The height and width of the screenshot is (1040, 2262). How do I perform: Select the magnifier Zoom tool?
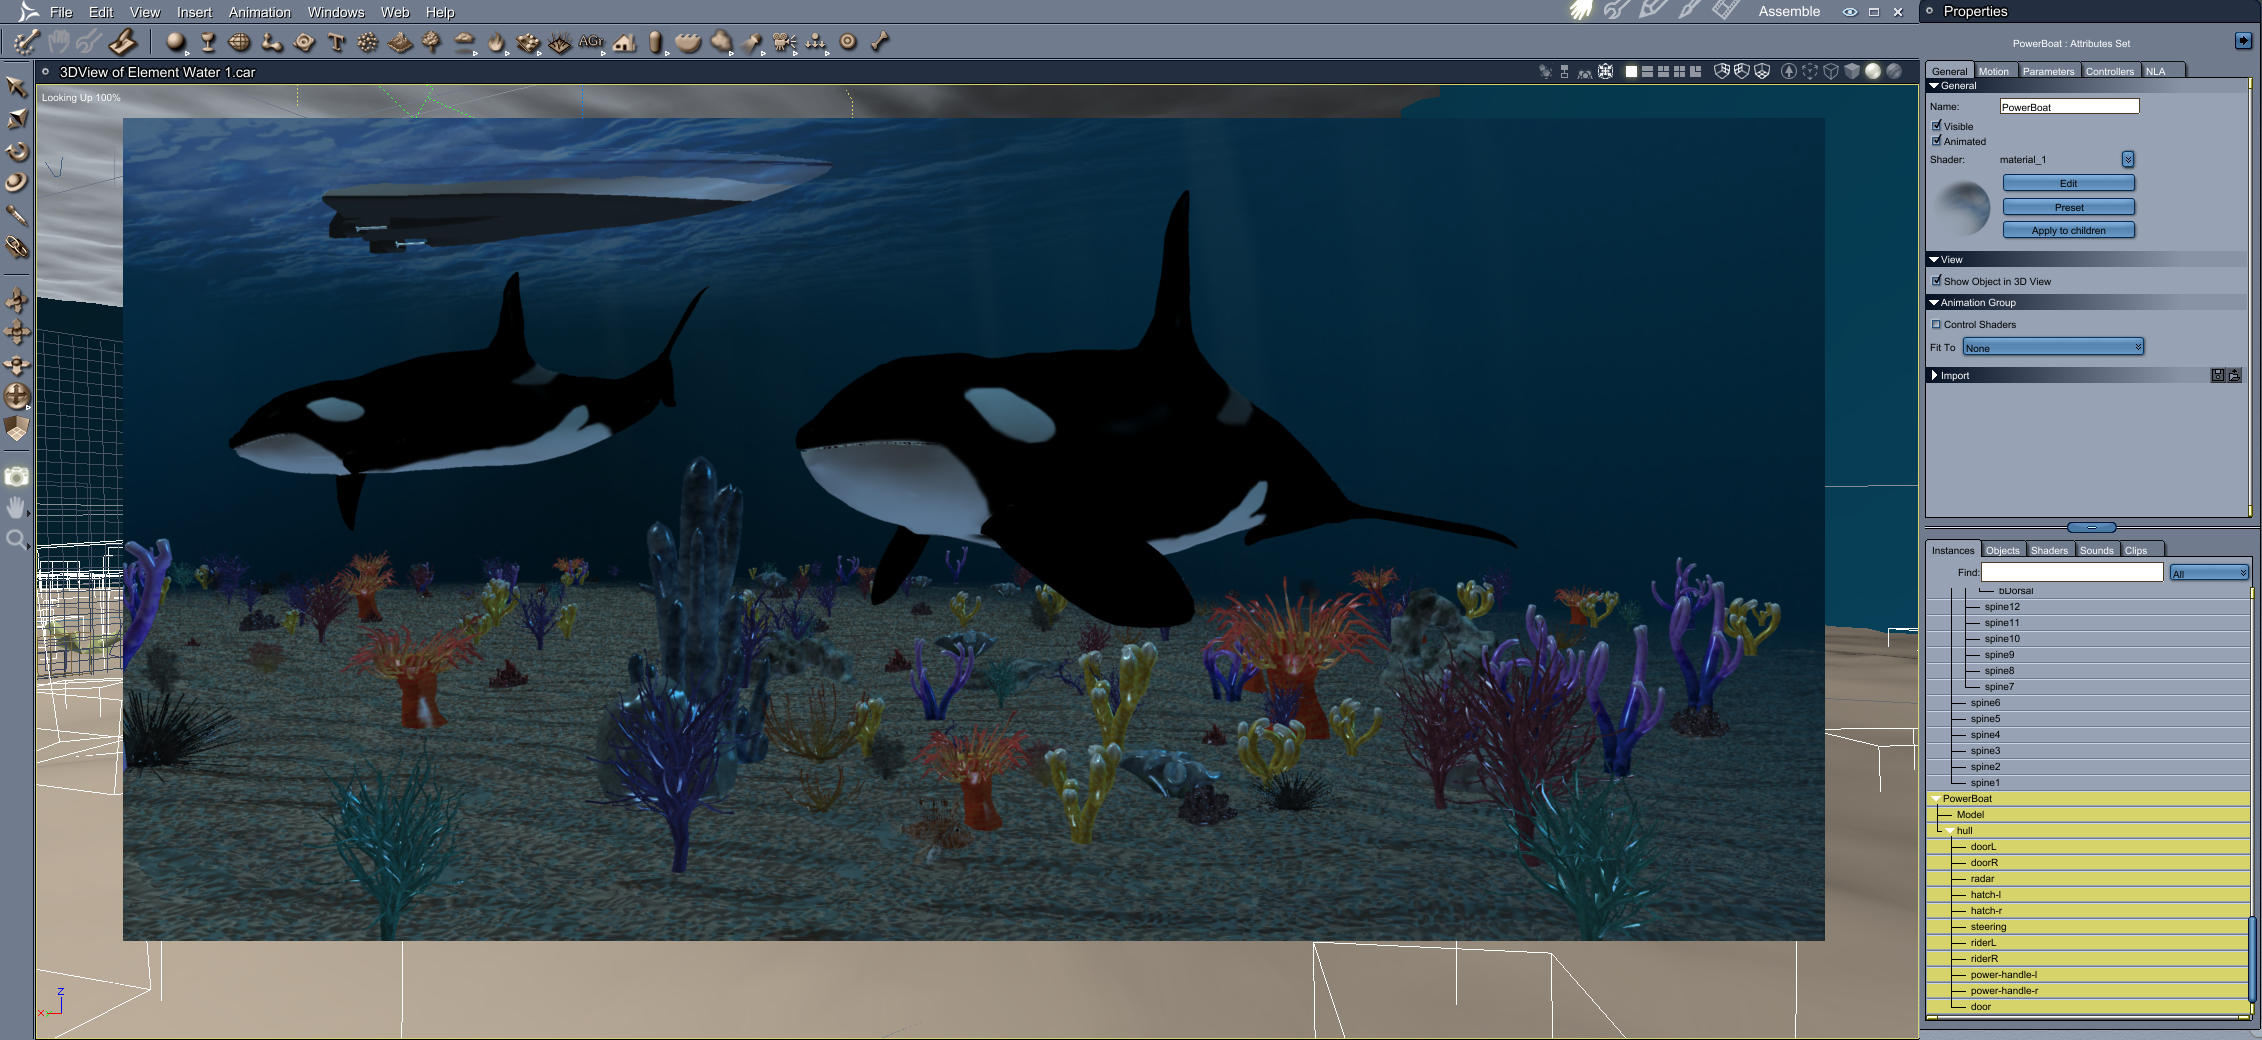click(16, 540)
